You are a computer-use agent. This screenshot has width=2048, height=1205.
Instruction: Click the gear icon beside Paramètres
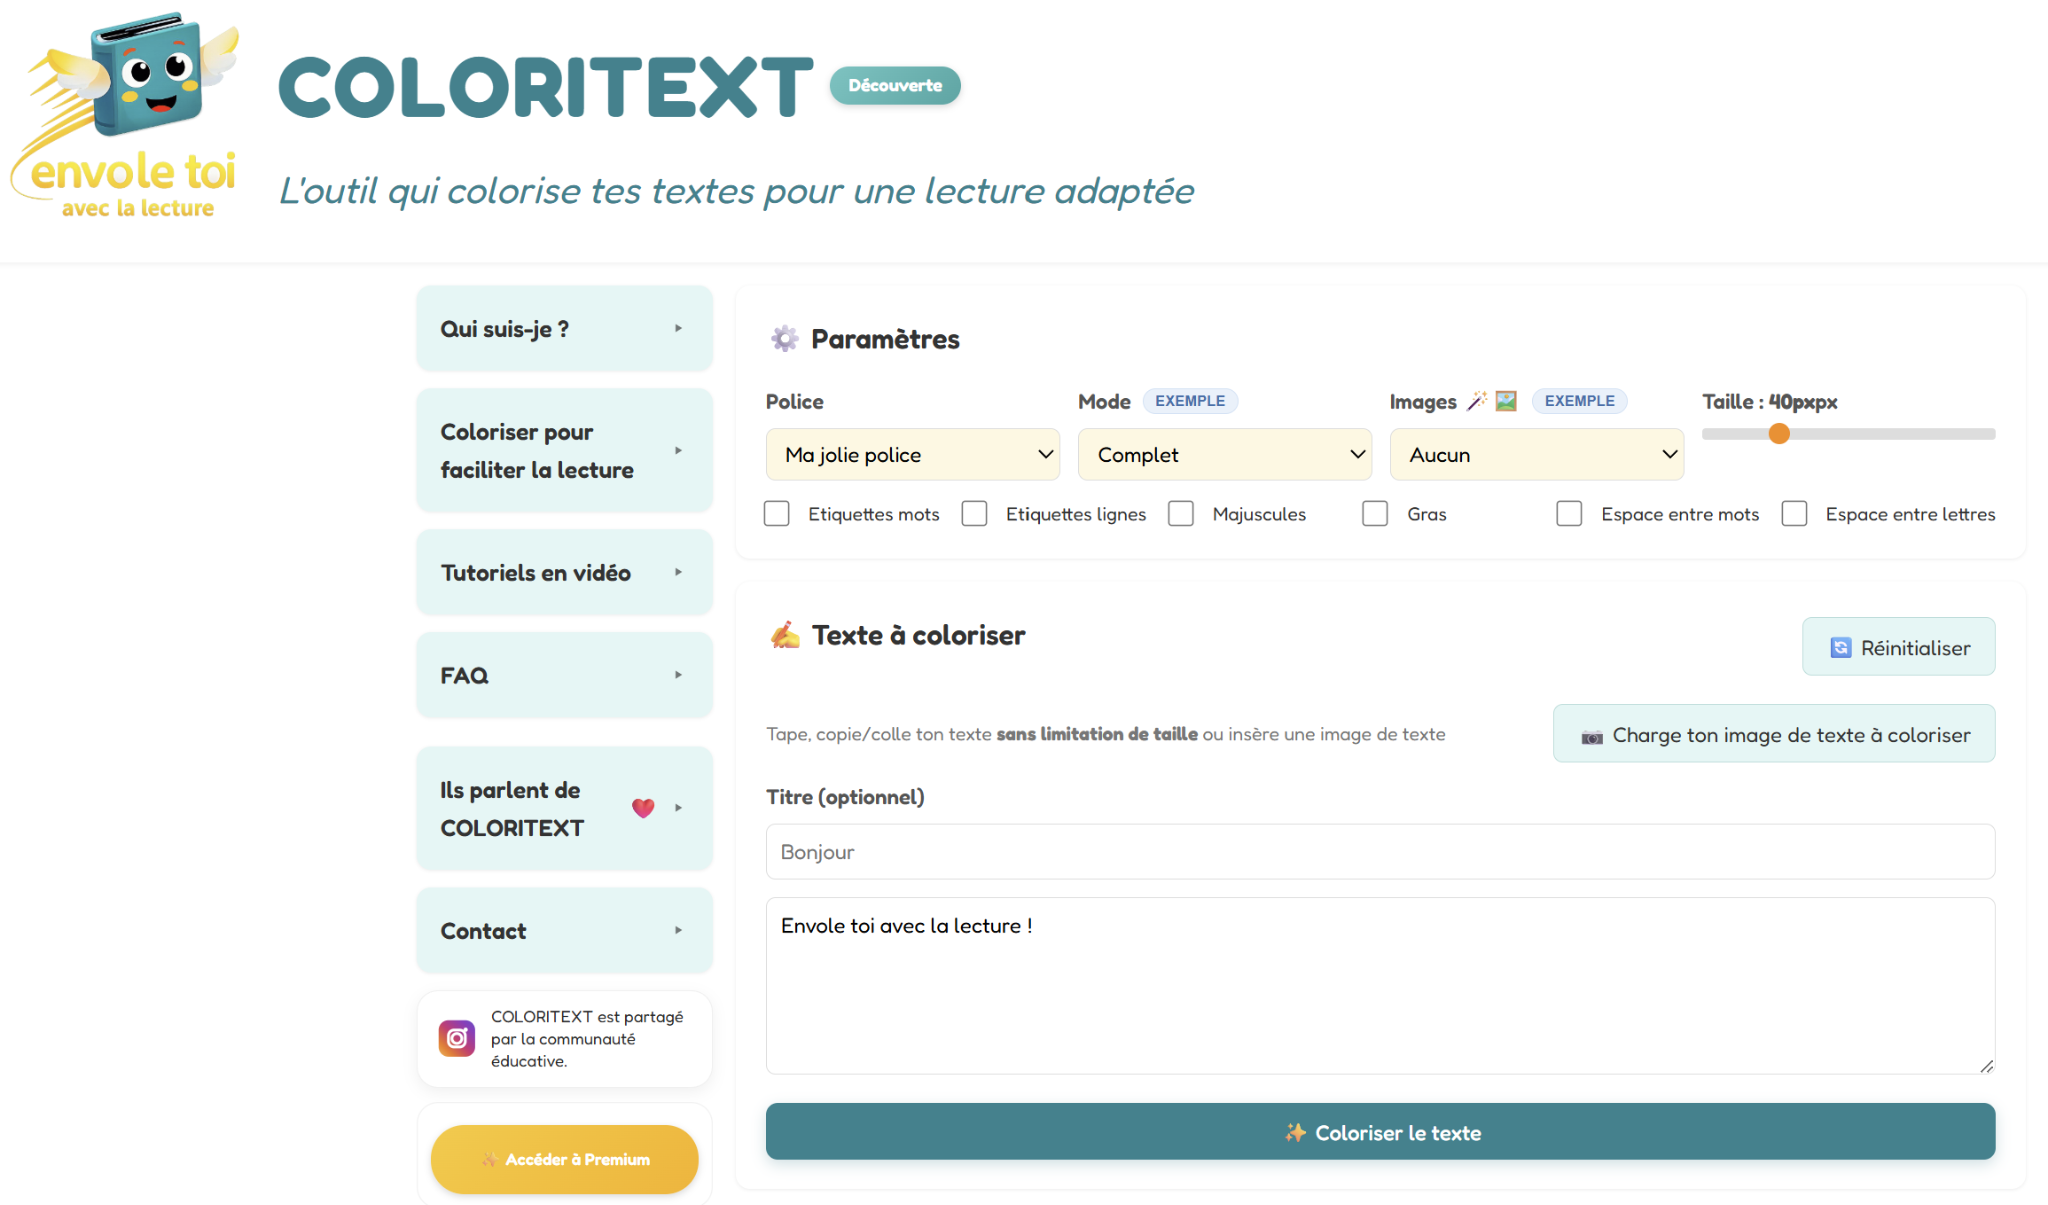pyautogui.click(x=786, y=338)
